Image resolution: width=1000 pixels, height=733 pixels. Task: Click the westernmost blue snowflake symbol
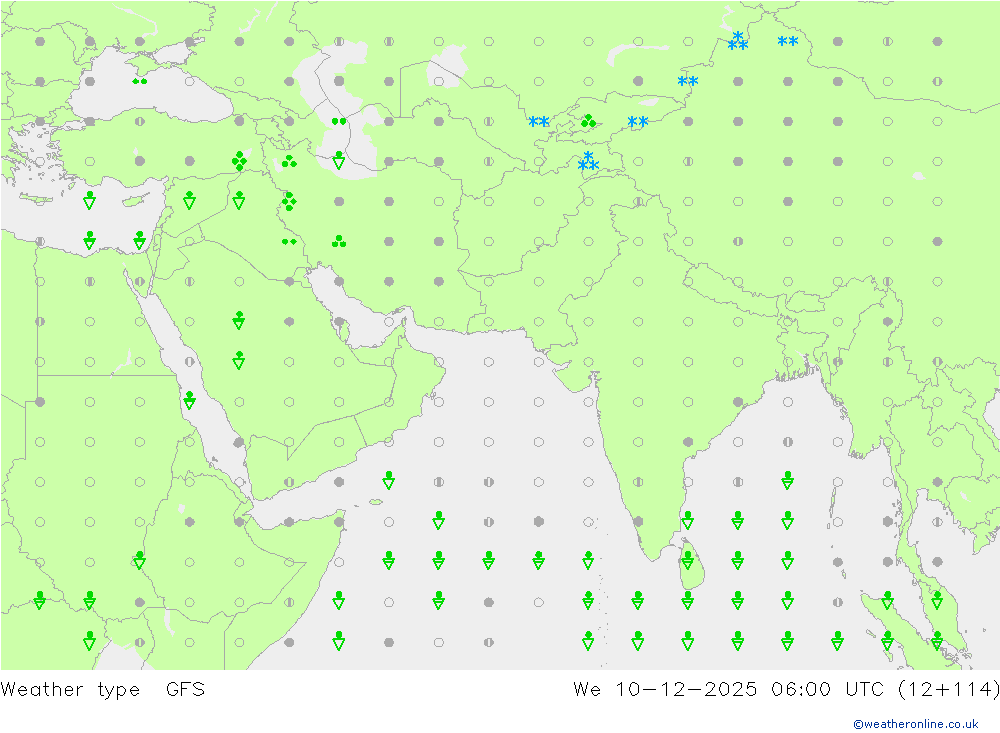pos(539,122)
